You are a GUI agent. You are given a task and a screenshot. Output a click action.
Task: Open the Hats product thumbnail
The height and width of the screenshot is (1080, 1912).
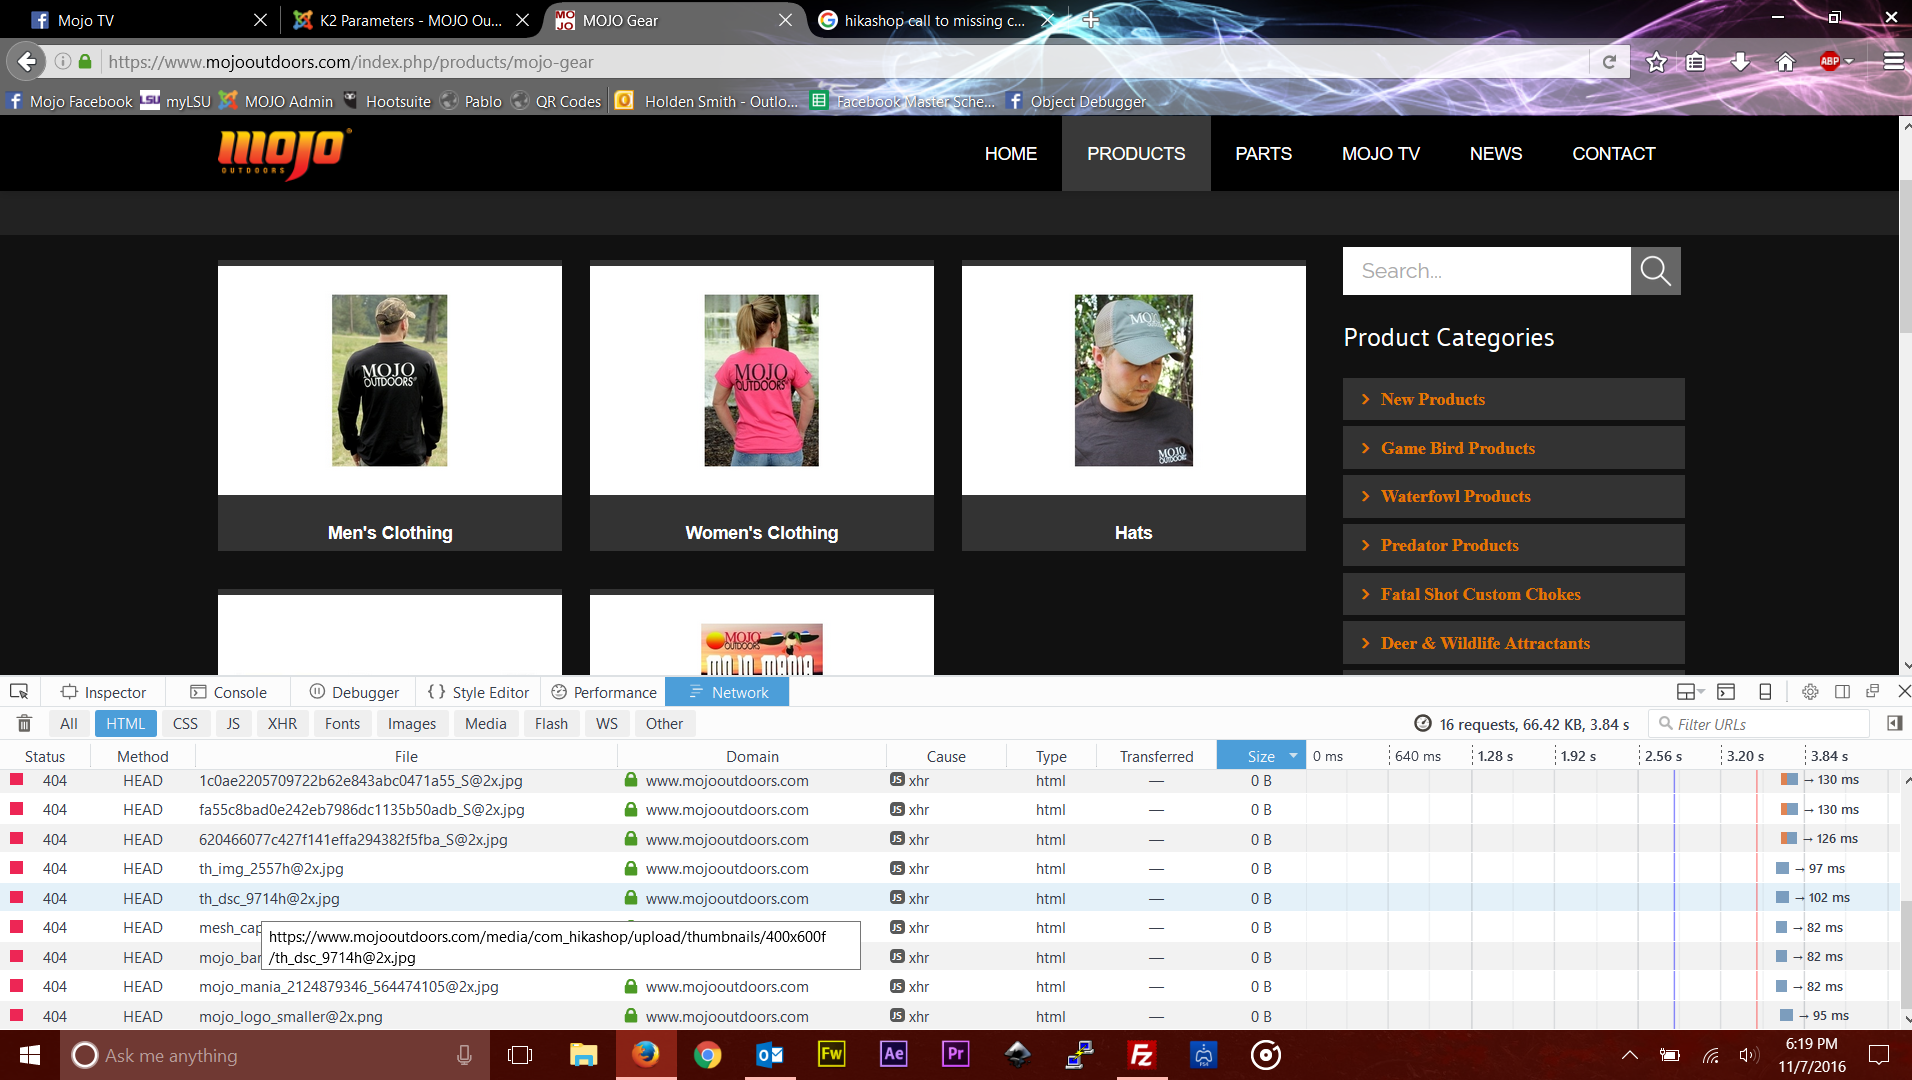(x=1134, y=381)
